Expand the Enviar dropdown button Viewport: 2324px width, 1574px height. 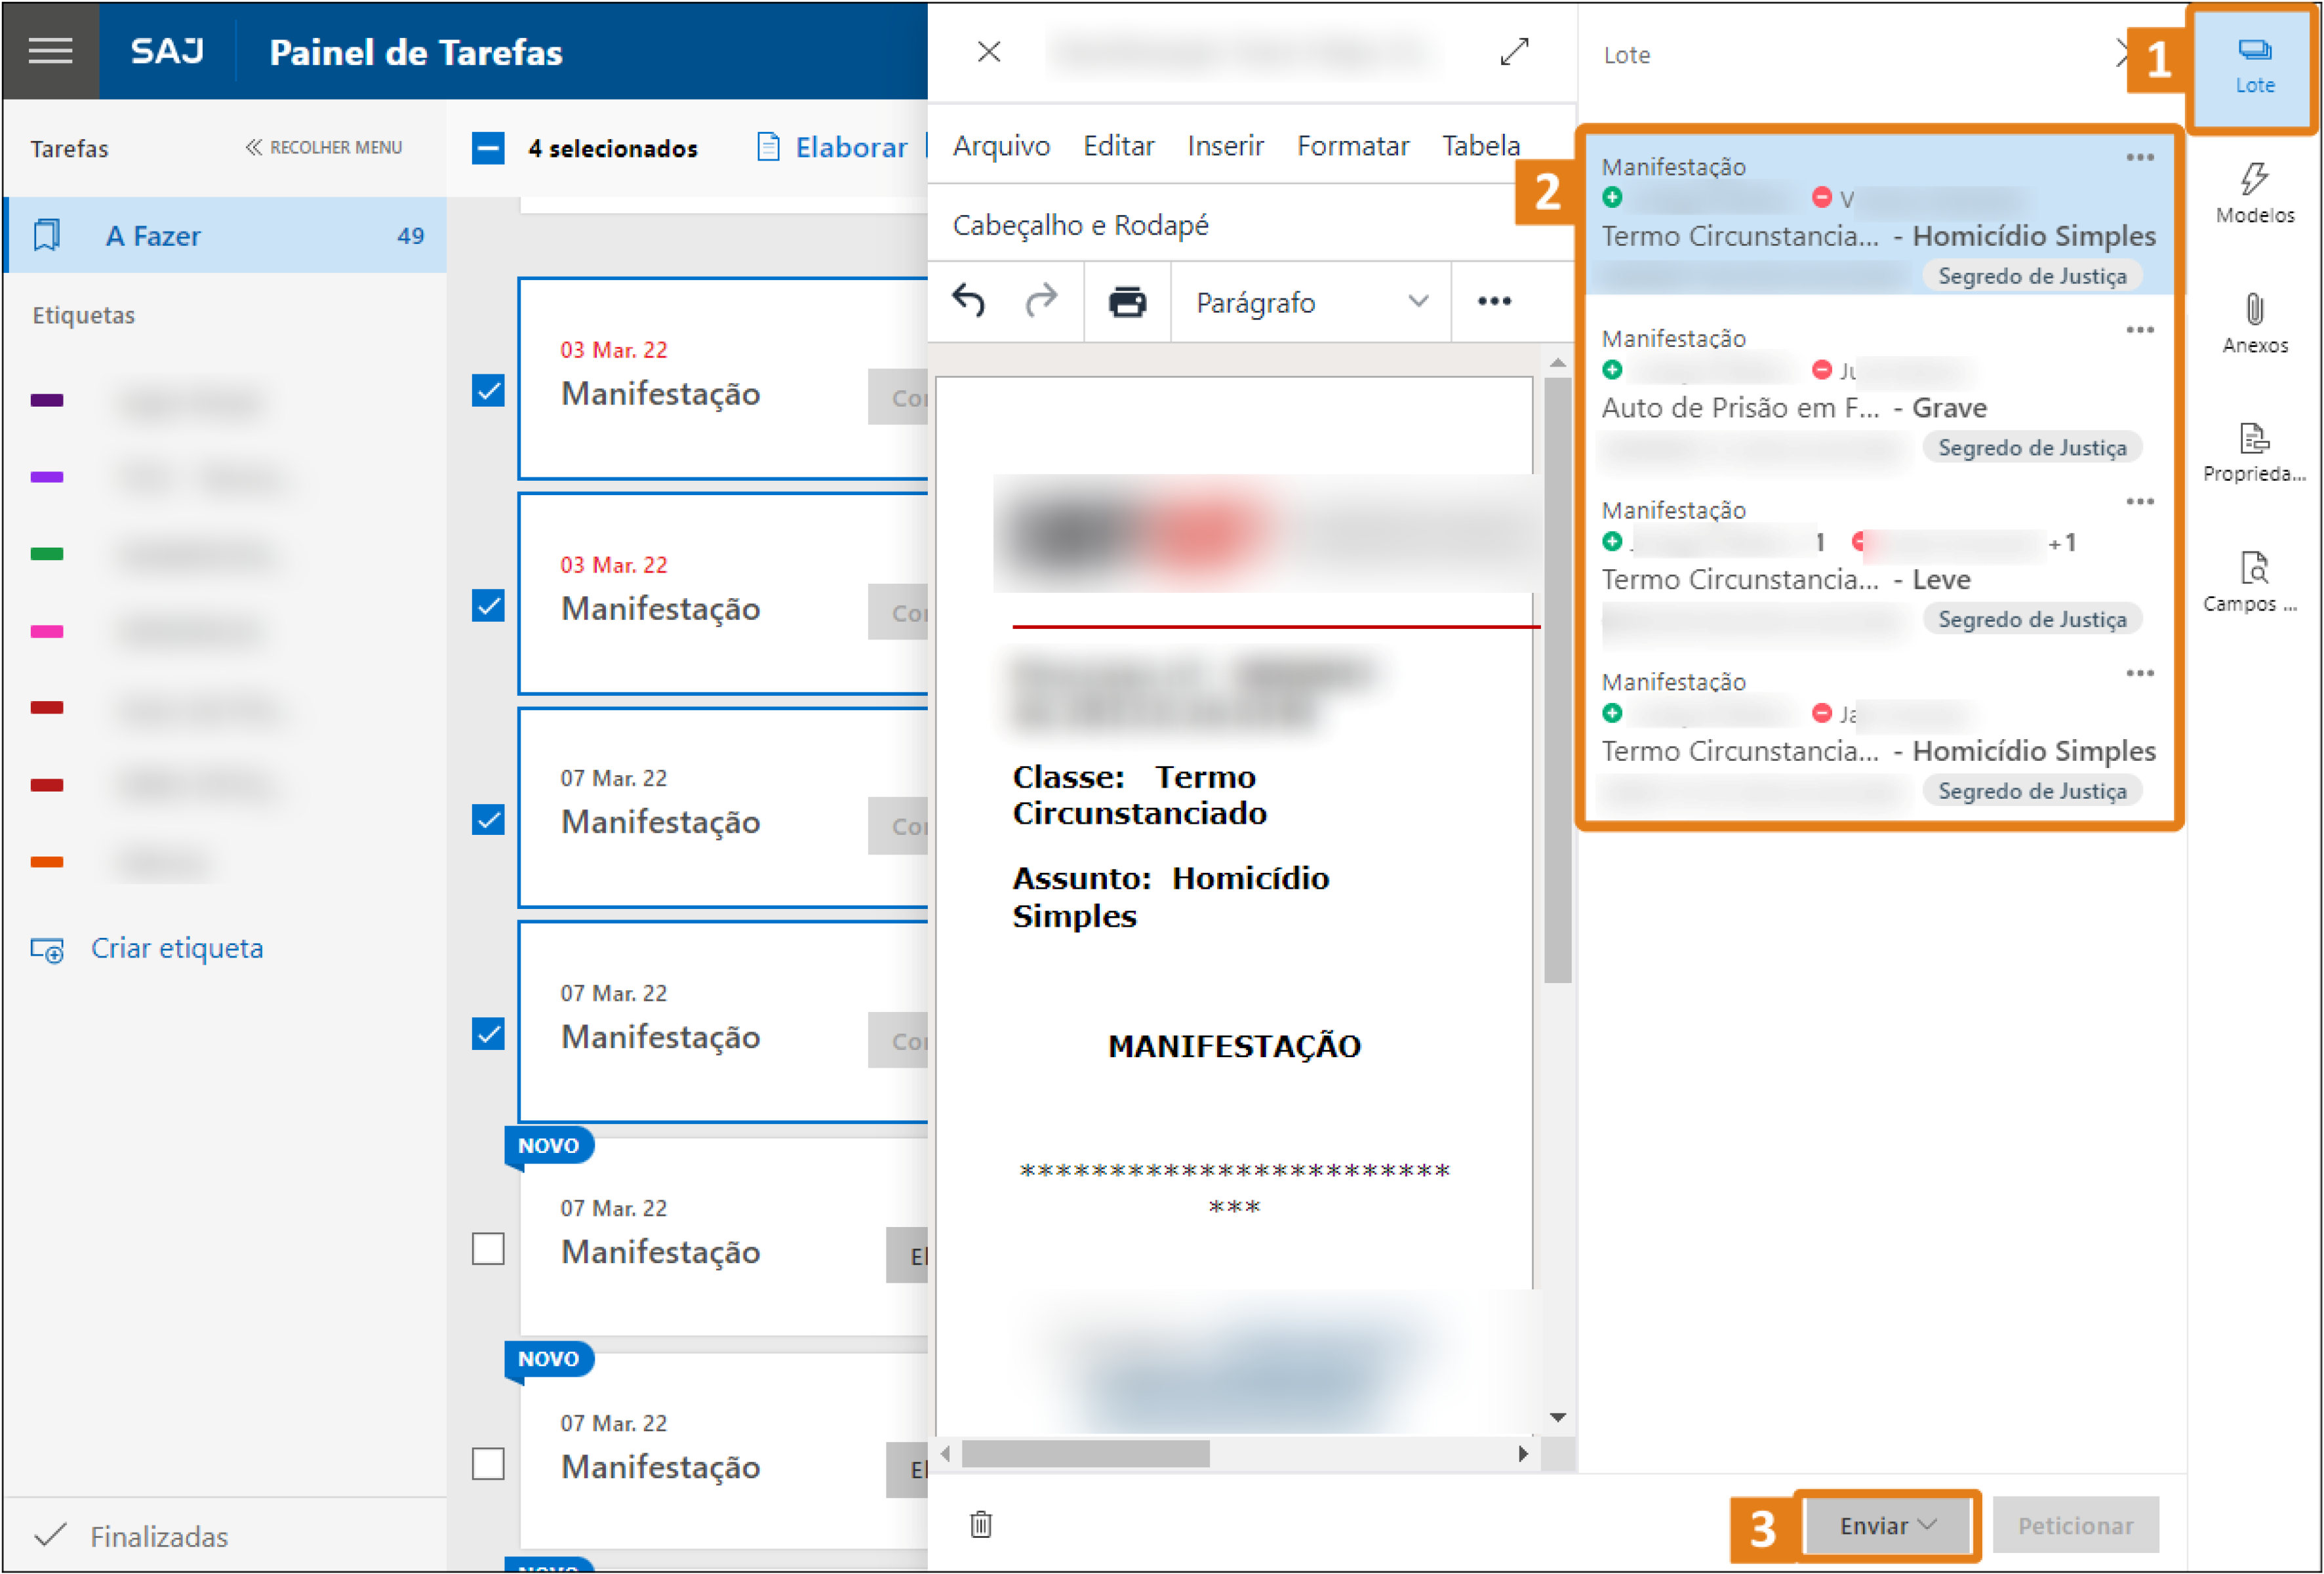(1887, 1525)
